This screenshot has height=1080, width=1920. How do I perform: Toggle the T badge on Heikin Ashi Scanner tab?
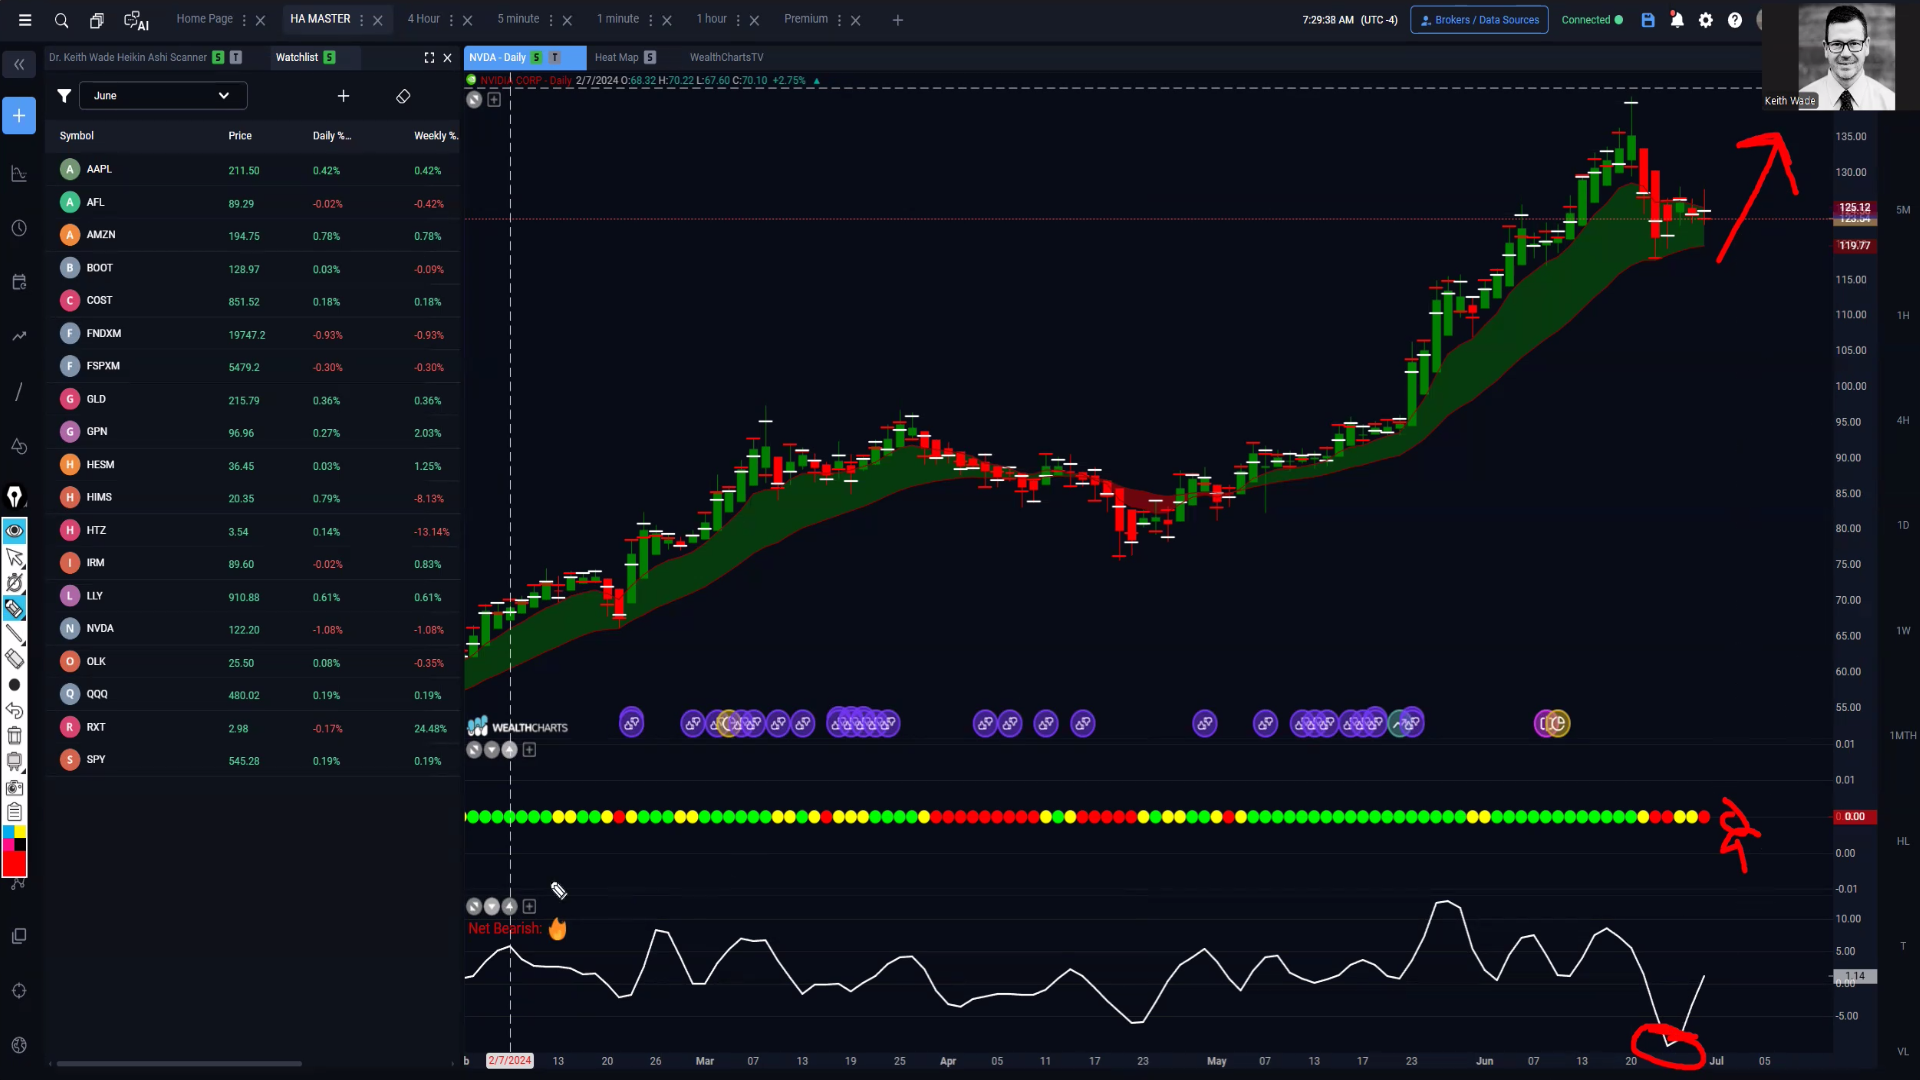click(x=236, y=58)
